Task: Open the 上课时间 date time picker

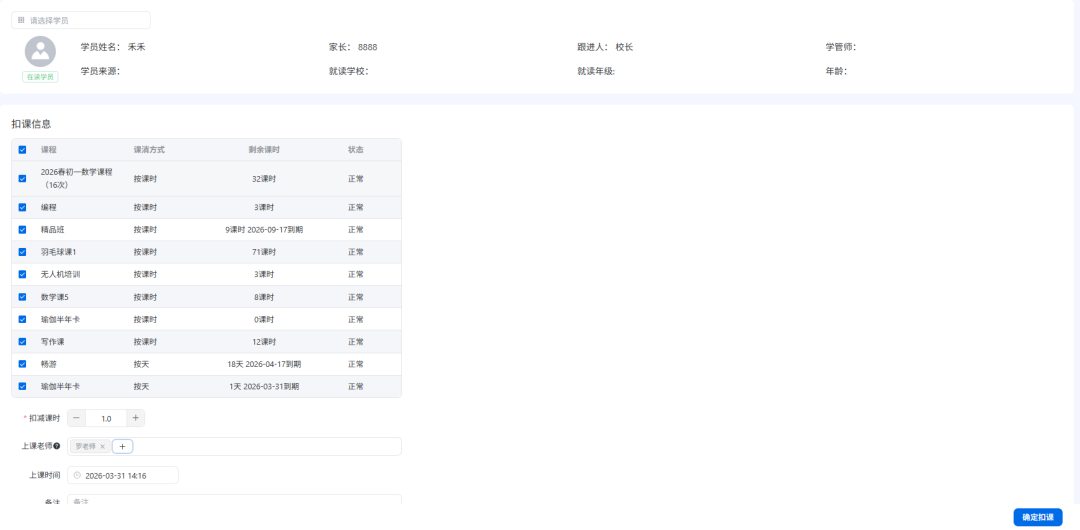Action: tap(125, 475)
